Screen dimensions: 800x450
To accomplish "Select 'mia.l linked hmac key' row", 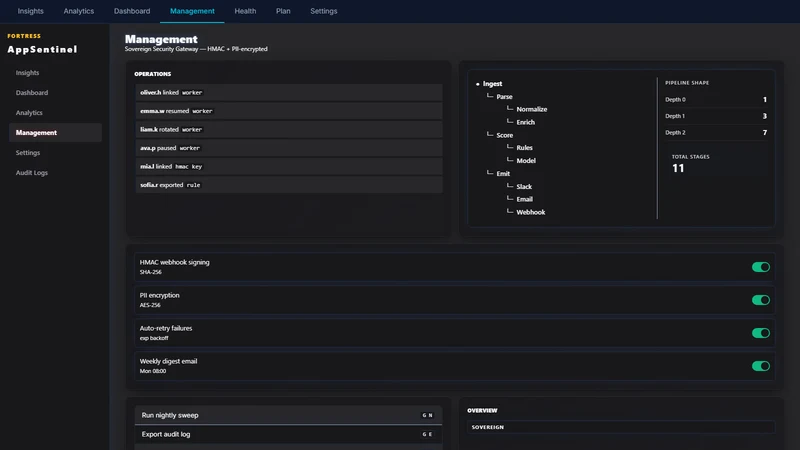I will pyautogui.click(x=289, y=166).
